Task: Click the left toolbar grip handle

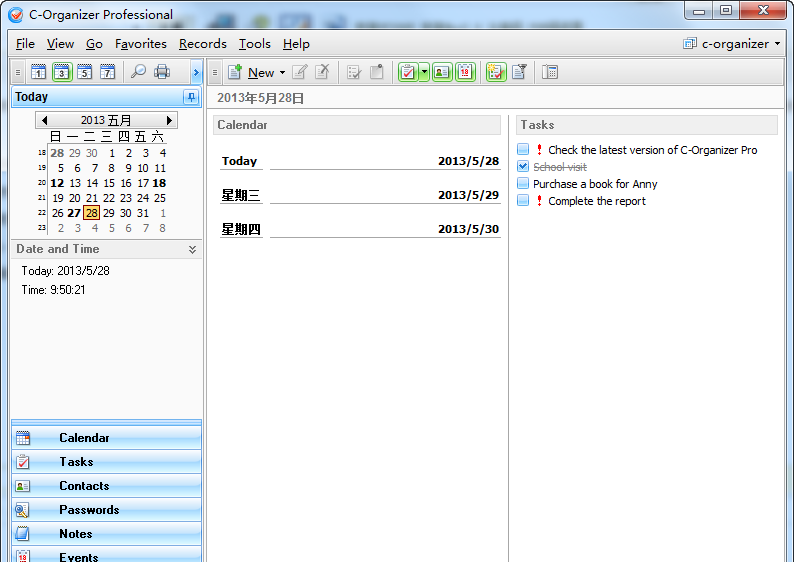Action: tap(18, 72)
